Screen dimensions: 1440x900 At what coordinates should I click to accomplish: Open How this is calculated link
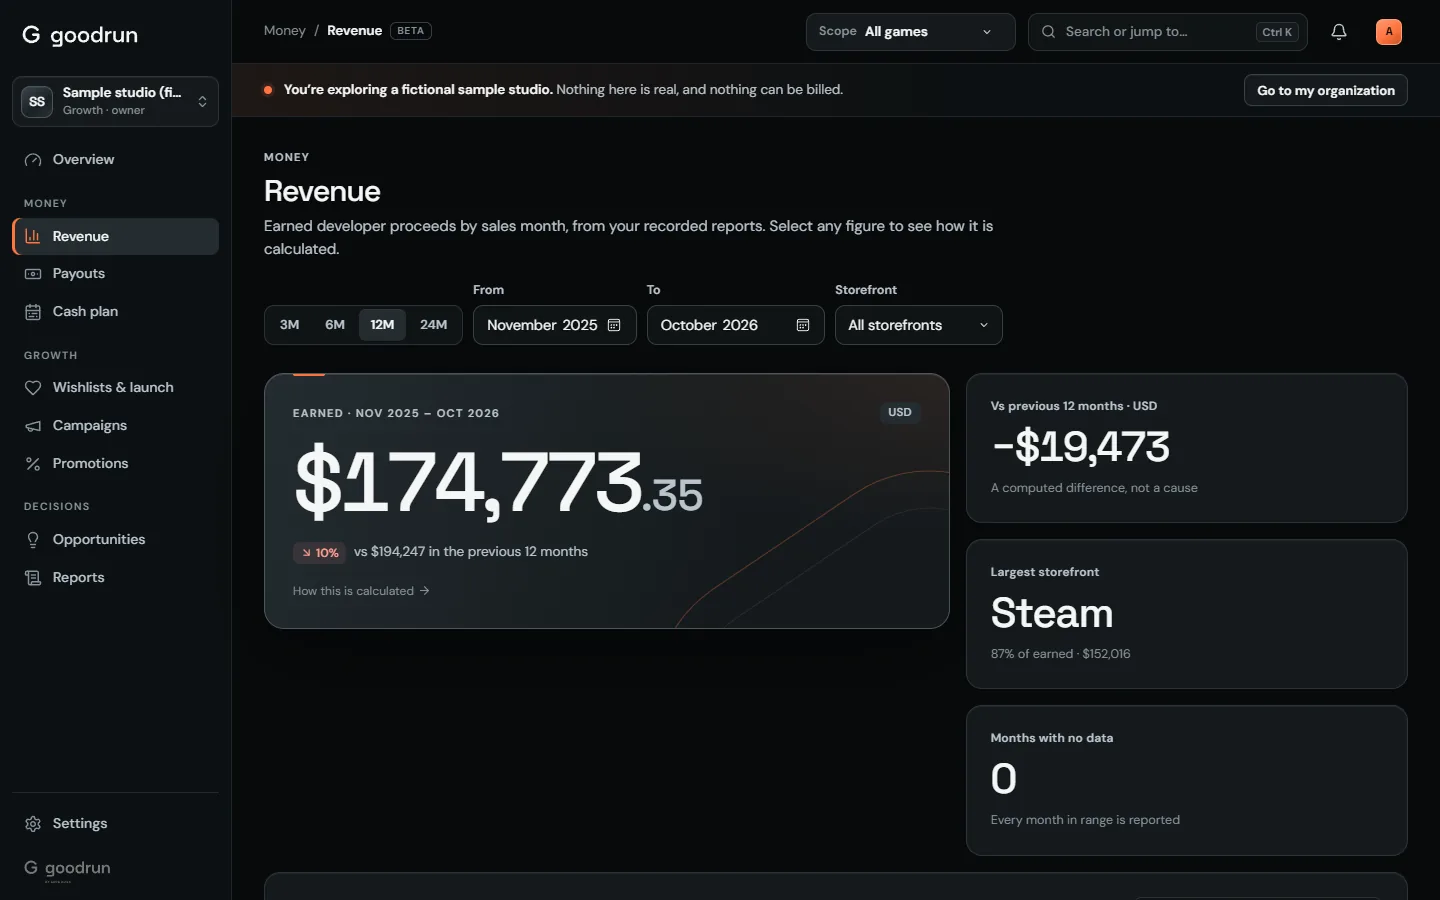(361, 591)
